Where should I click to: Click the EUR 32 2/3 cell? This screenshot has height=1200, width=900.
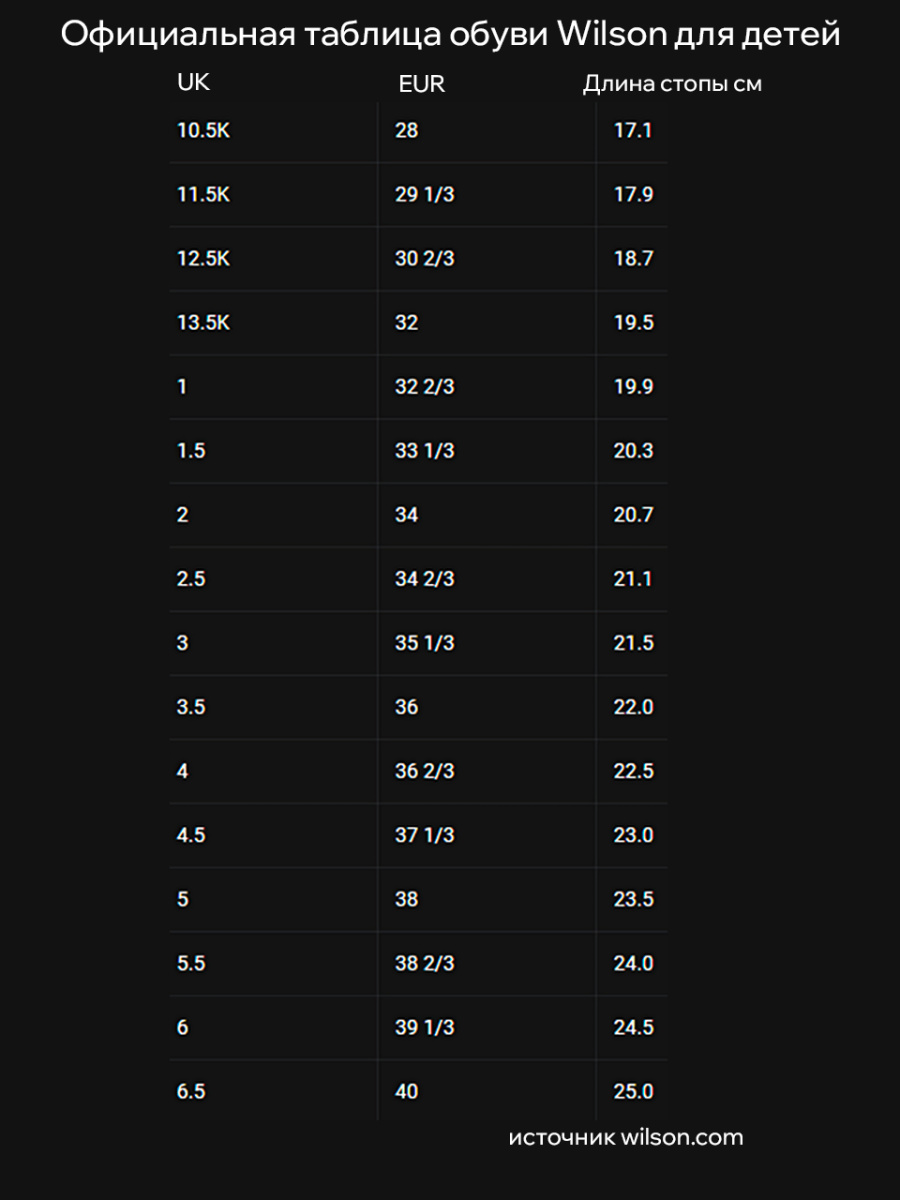tap(424, 386)
